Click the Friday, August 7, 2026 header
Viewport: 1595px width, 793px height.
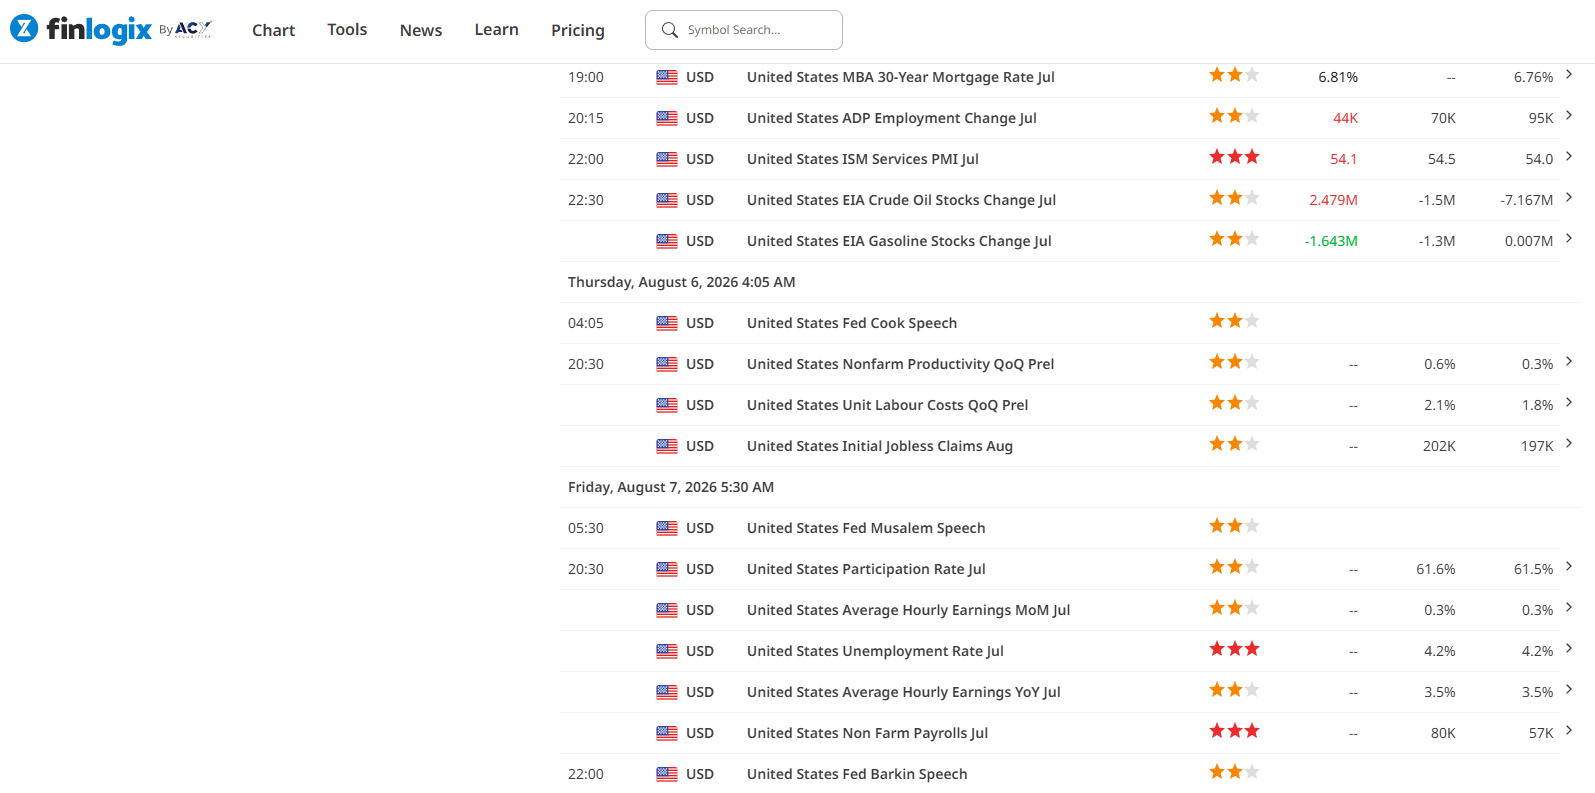(x=671, y=487)
